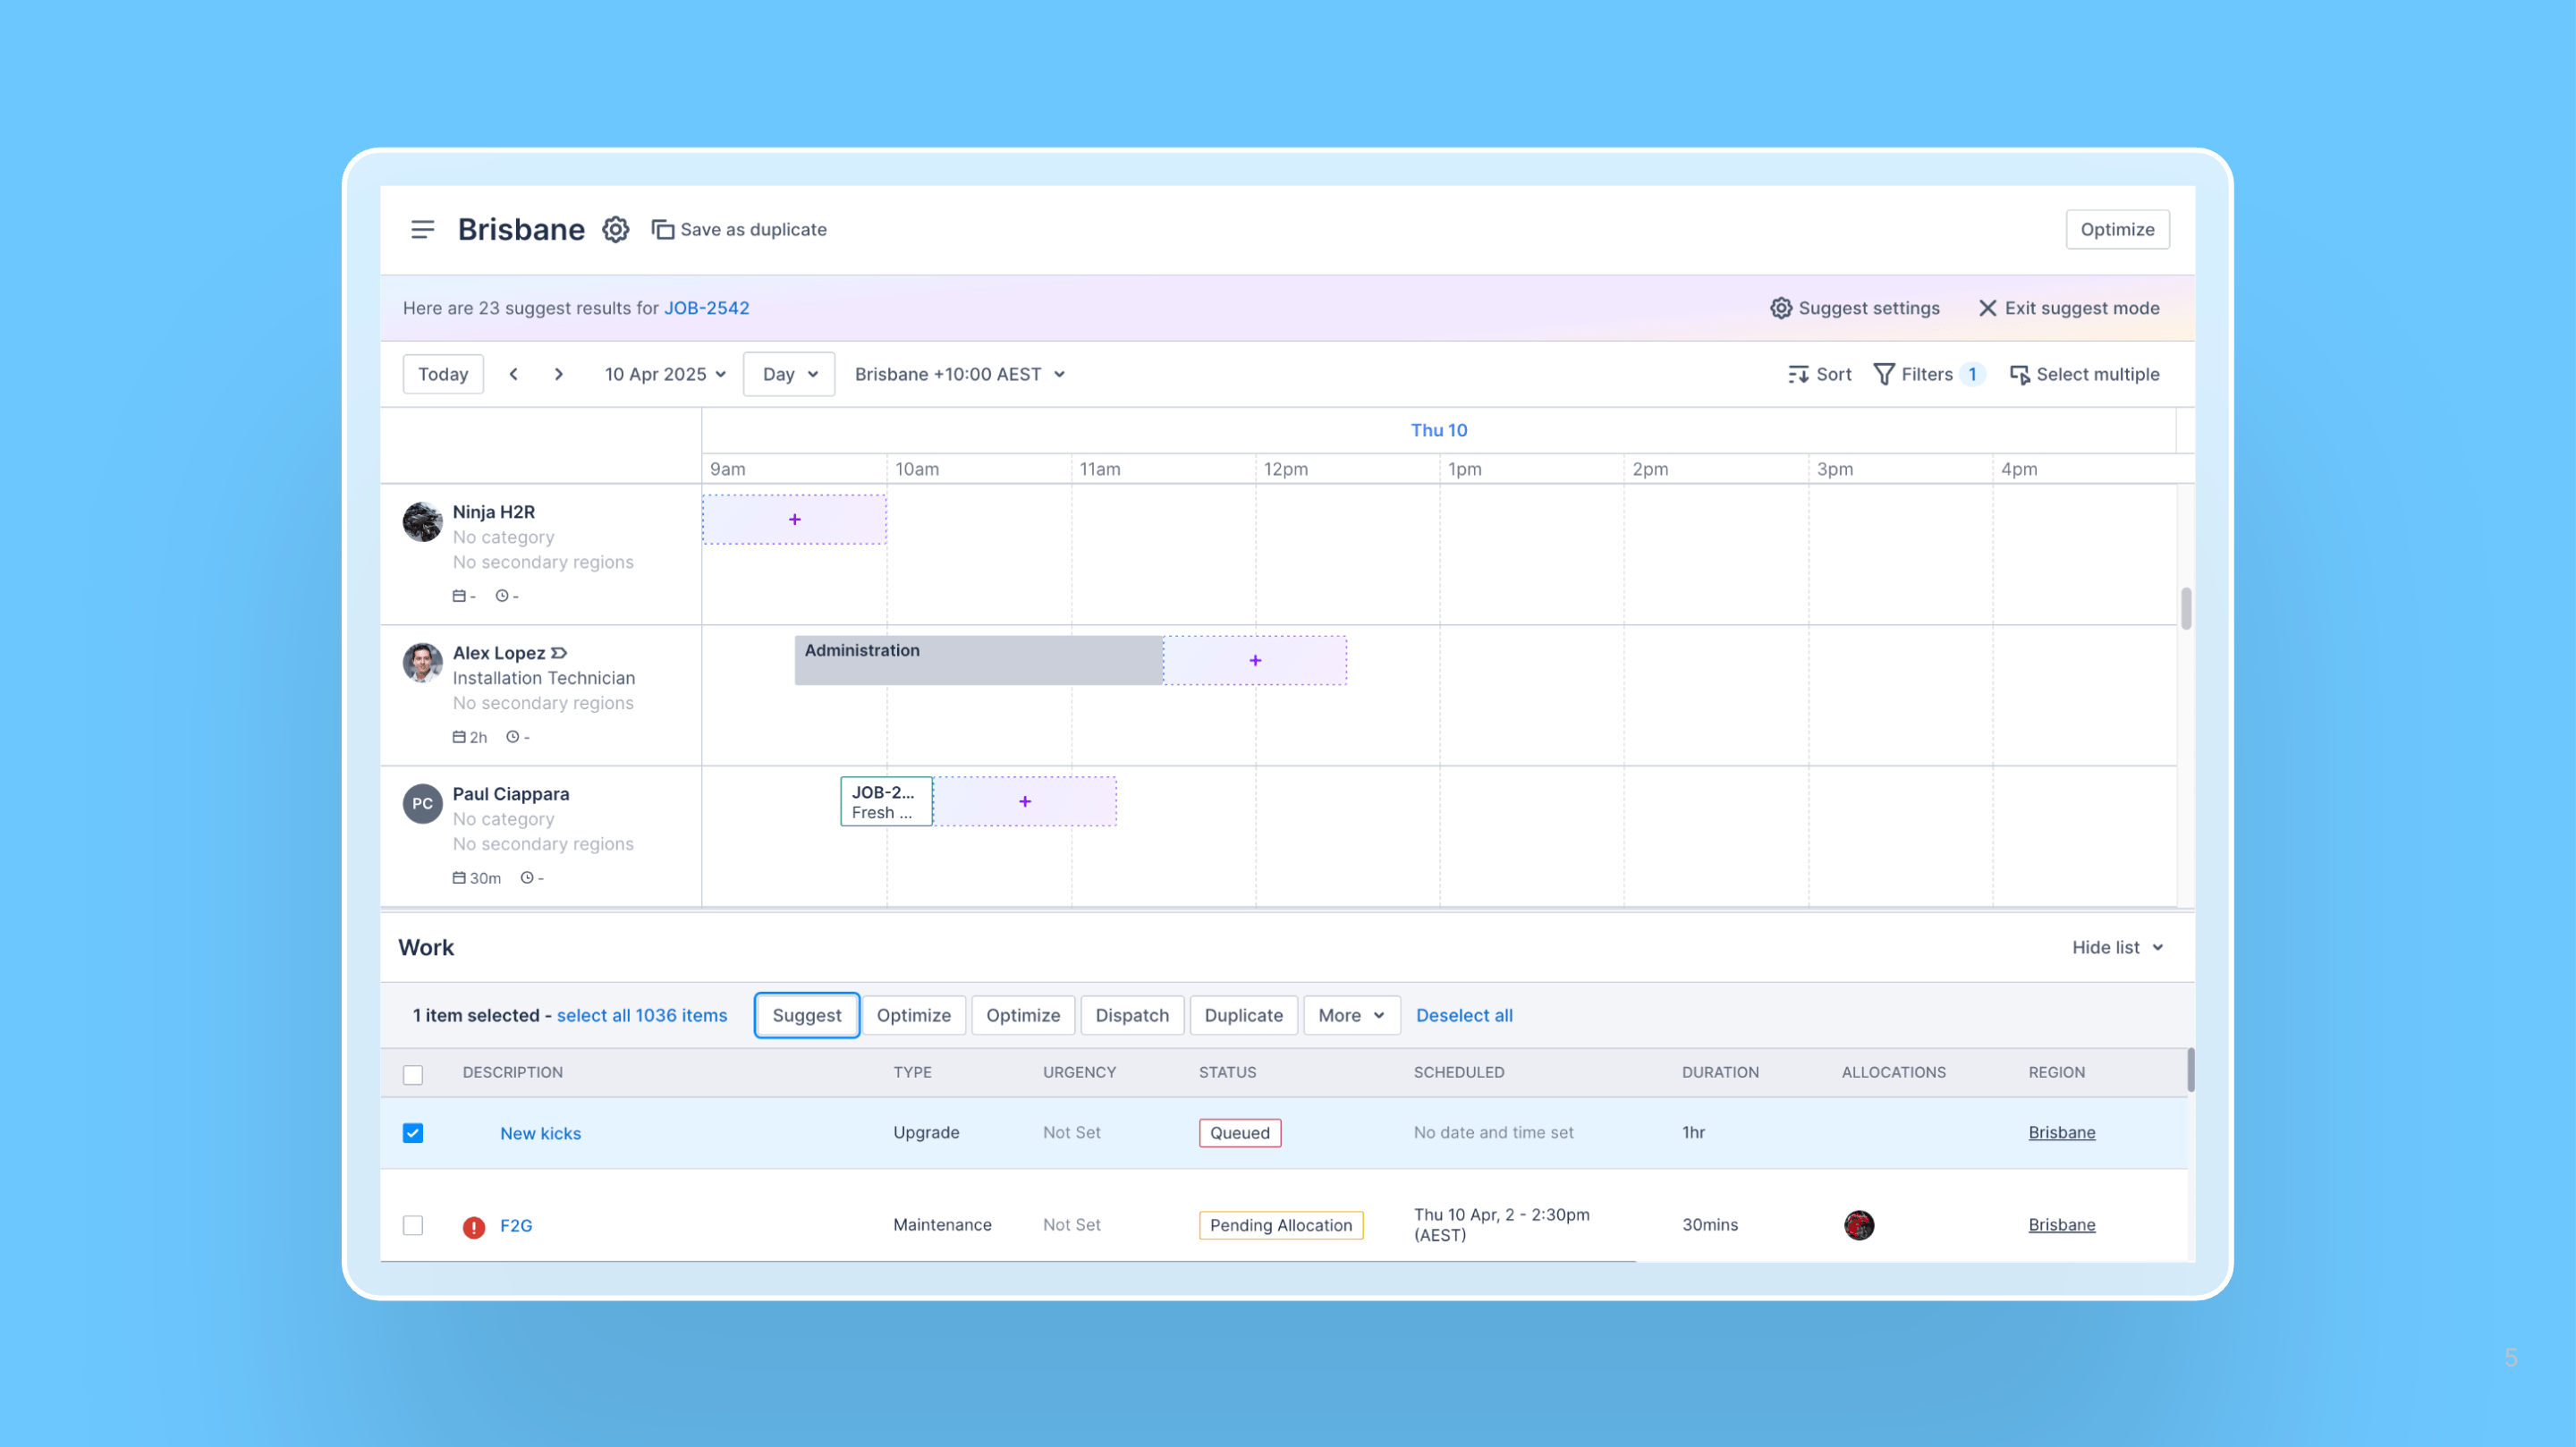
Task: Open JOB-2542 link in suggest banner
Action: (706, 308)
